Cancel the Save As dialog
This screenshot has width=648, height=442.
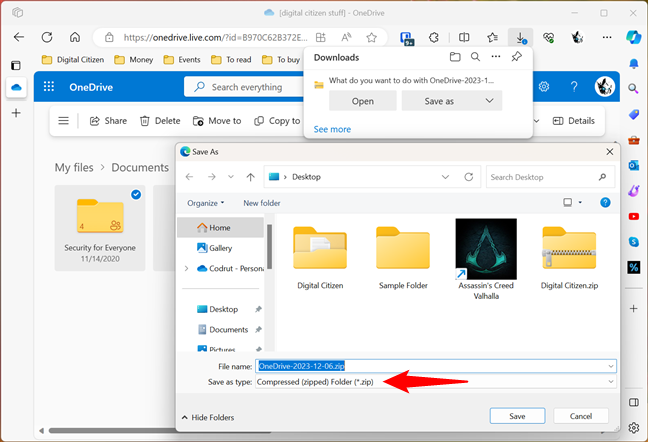pos(581,416)
